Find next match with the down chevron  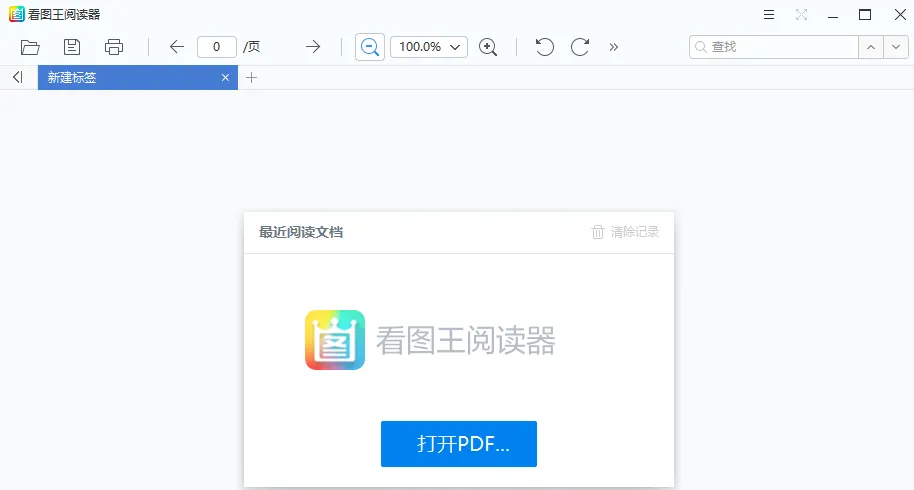896,47
